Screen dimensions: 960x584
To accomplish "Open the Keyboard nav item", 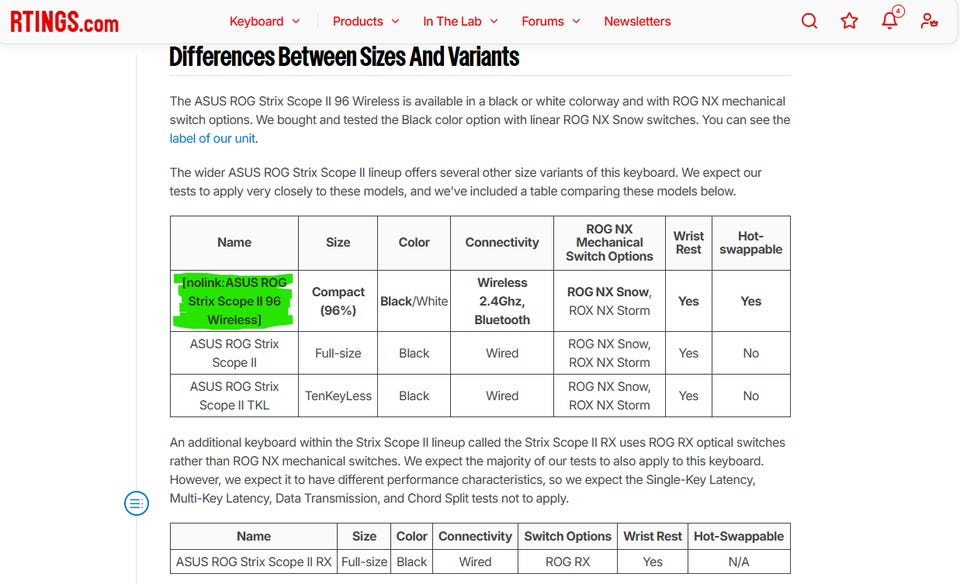I will [x=256, y=21].
